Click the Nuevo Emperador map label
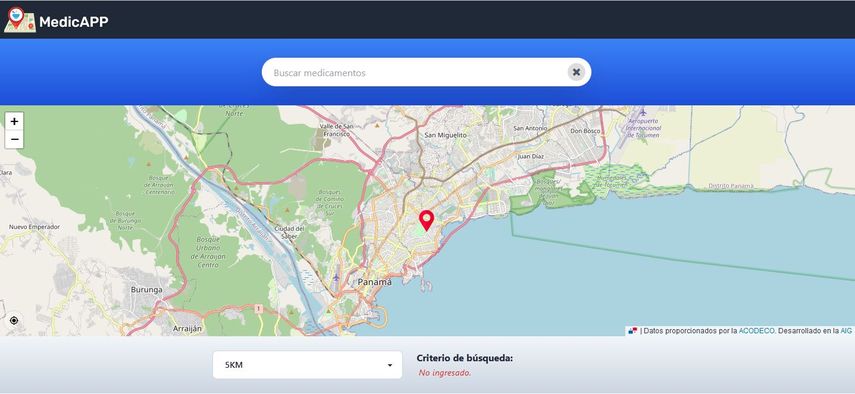This screenshot has width=855, height=394. click(x=34, y=227)
